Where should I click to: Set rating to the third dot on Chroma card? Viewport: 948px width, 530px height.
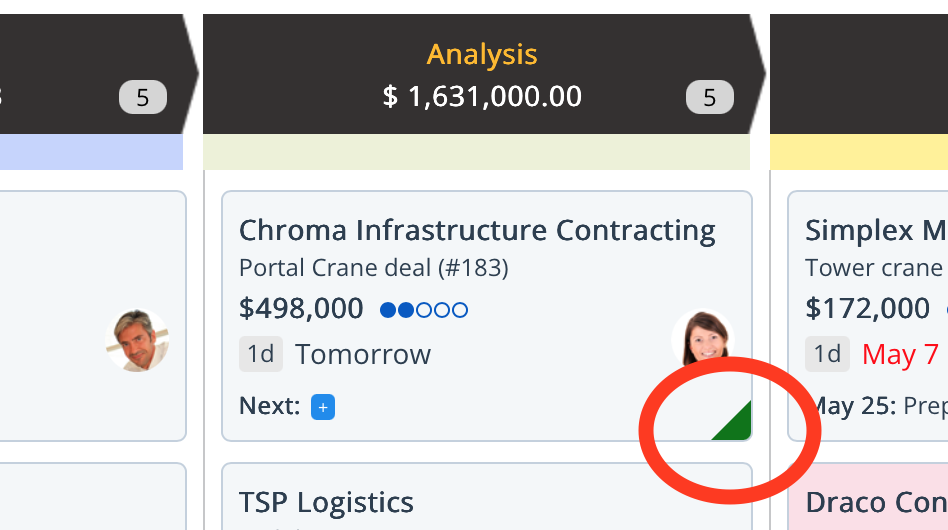(424, 310)
